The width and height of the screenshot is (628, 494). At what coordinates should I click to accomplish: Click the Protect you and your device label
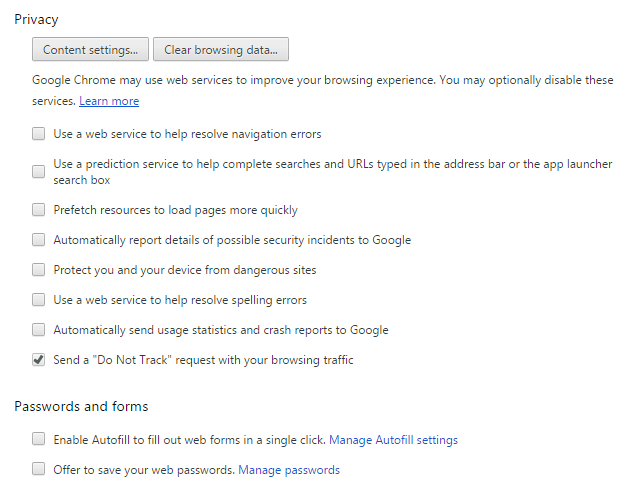185,270
